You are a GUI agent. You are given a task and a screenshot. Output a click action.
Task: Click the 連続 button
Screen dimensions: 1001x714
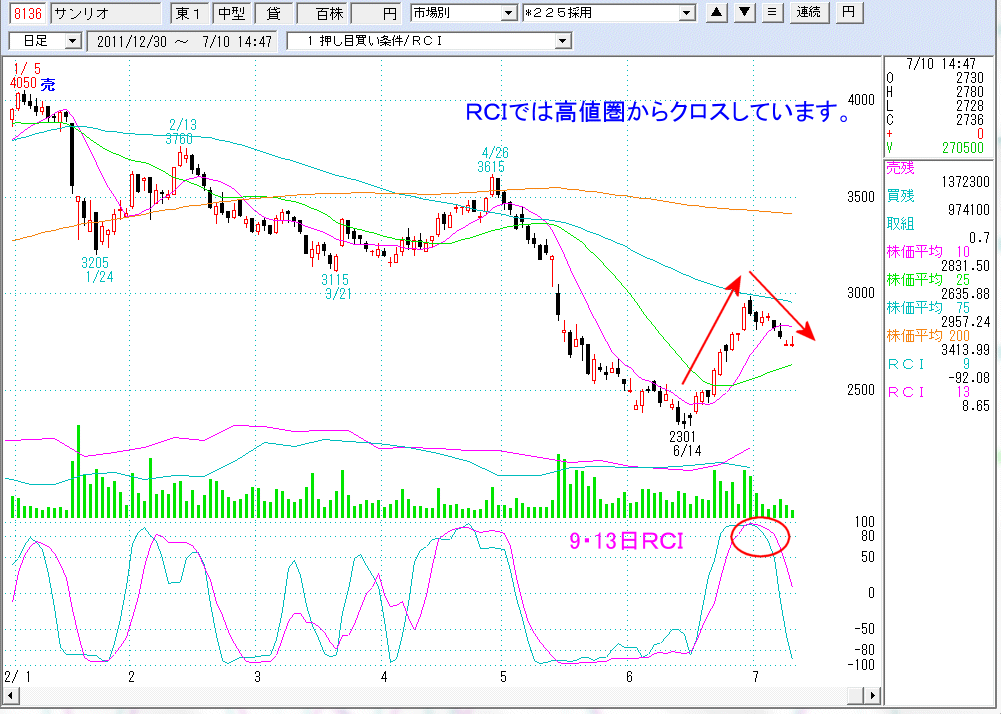pos(809,12)
